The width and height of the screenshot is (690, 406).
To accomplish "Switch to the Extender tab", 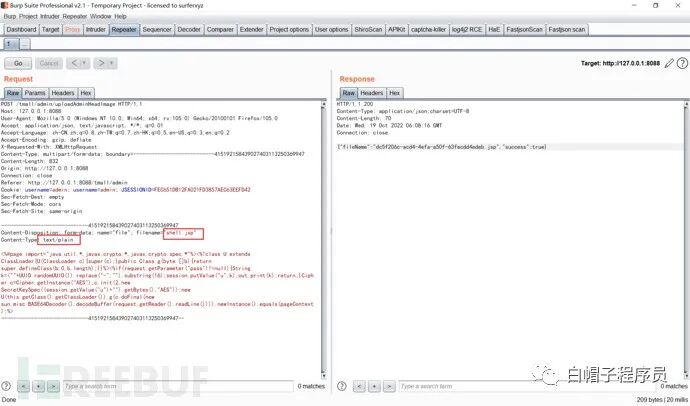I will pyautogui.click(x=251, y=29).
